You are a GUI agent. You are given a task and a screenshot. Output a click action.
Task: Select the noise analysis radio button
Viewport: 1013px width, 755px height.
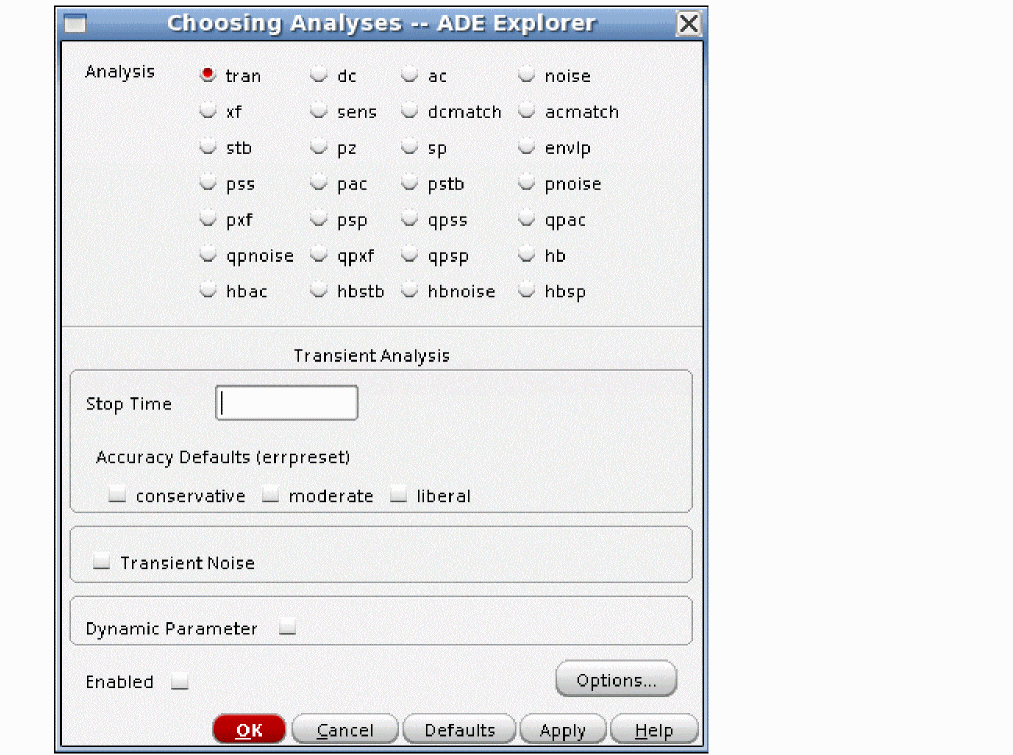pos(527,75)
